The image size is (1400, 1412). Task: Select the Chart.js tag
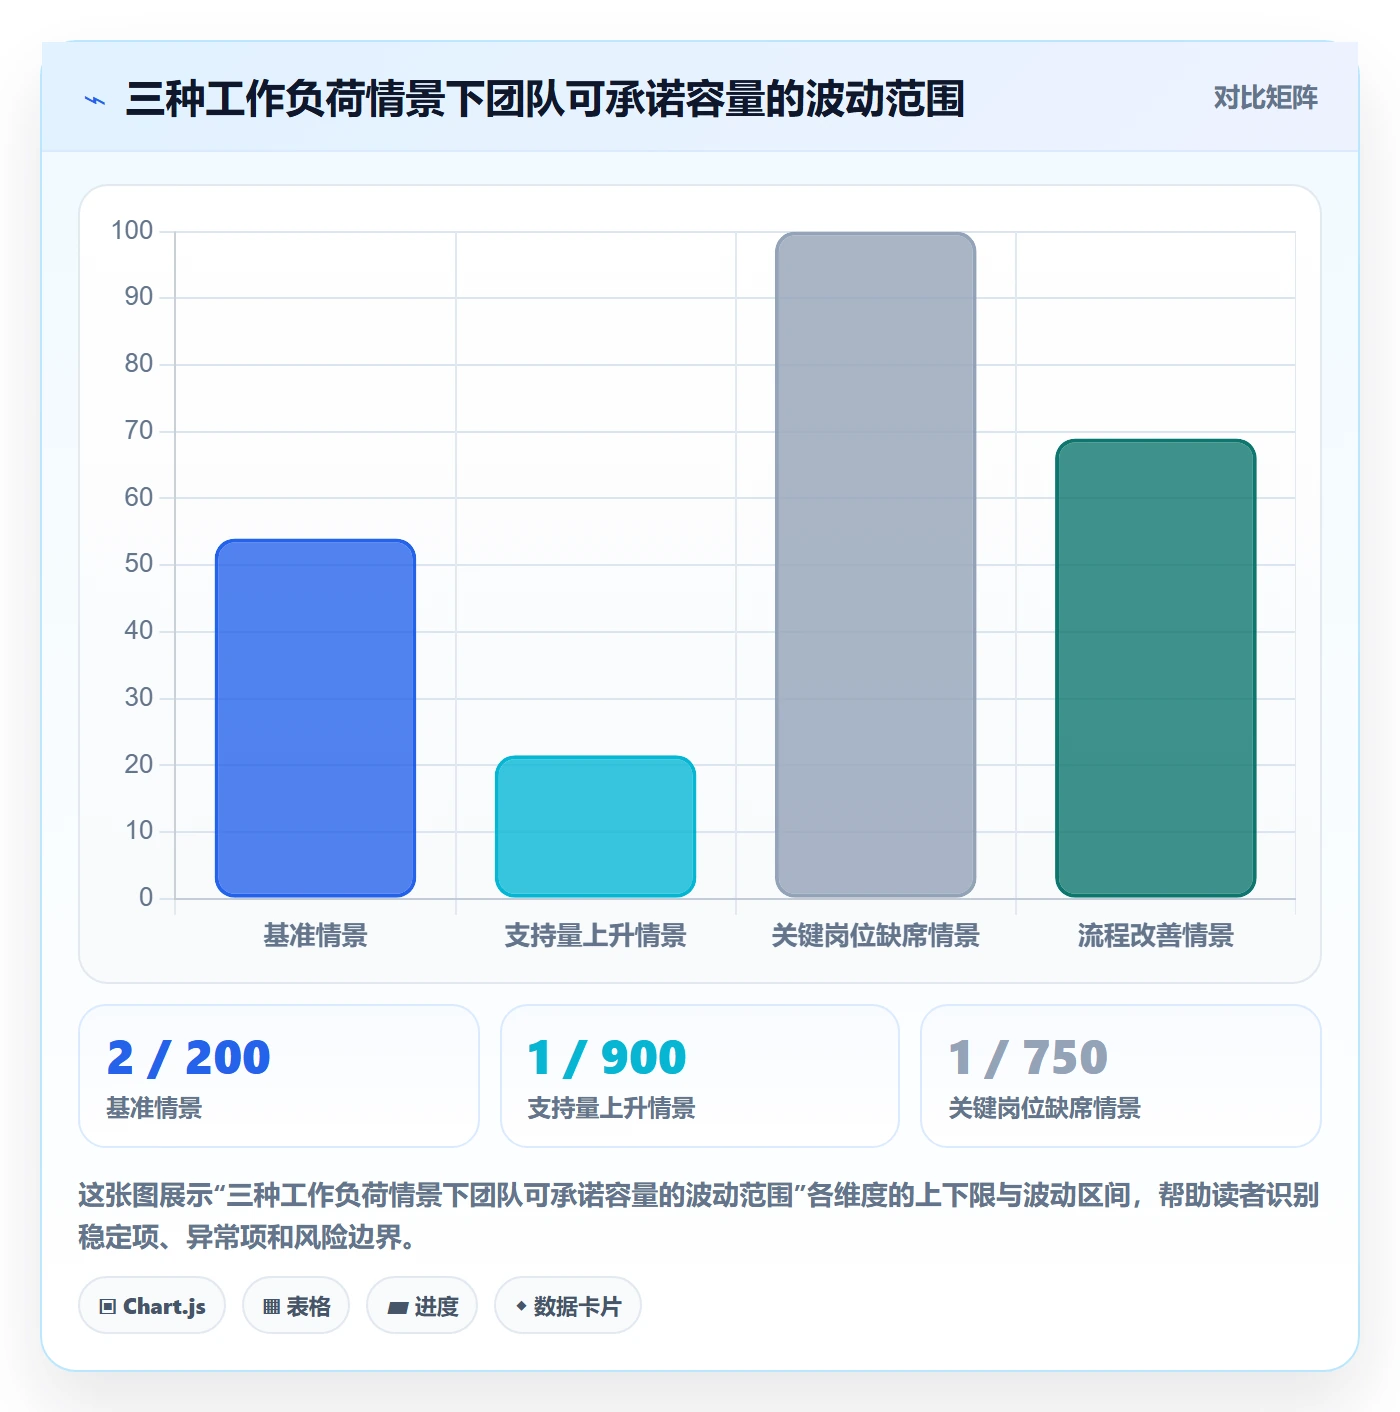click(152, 1306)
